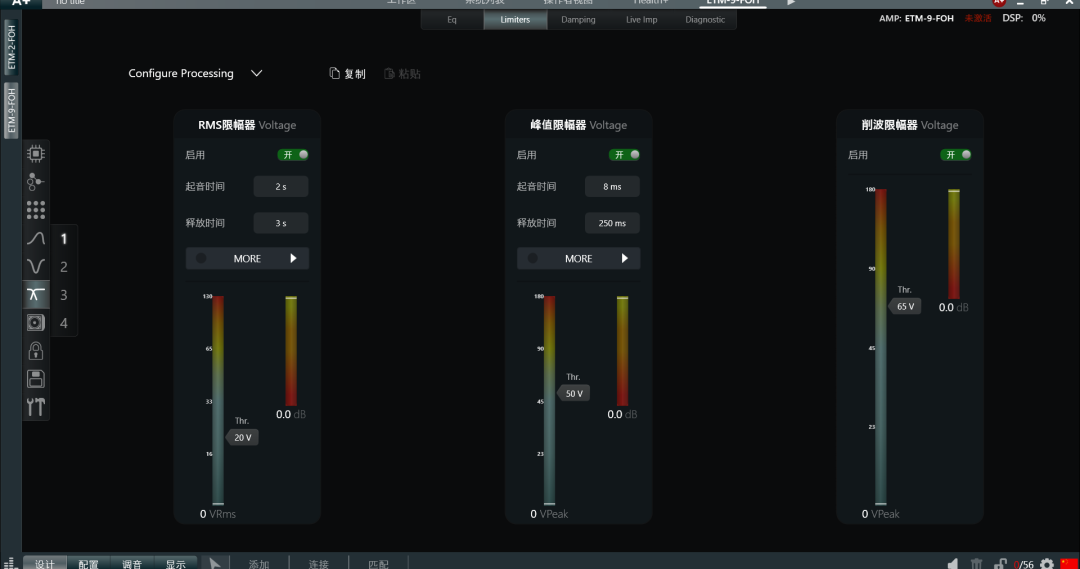The height and width of the screenshot is (569, 1080).
Task: Open the Configure Processing dropdown
Action: pos(195,74)
